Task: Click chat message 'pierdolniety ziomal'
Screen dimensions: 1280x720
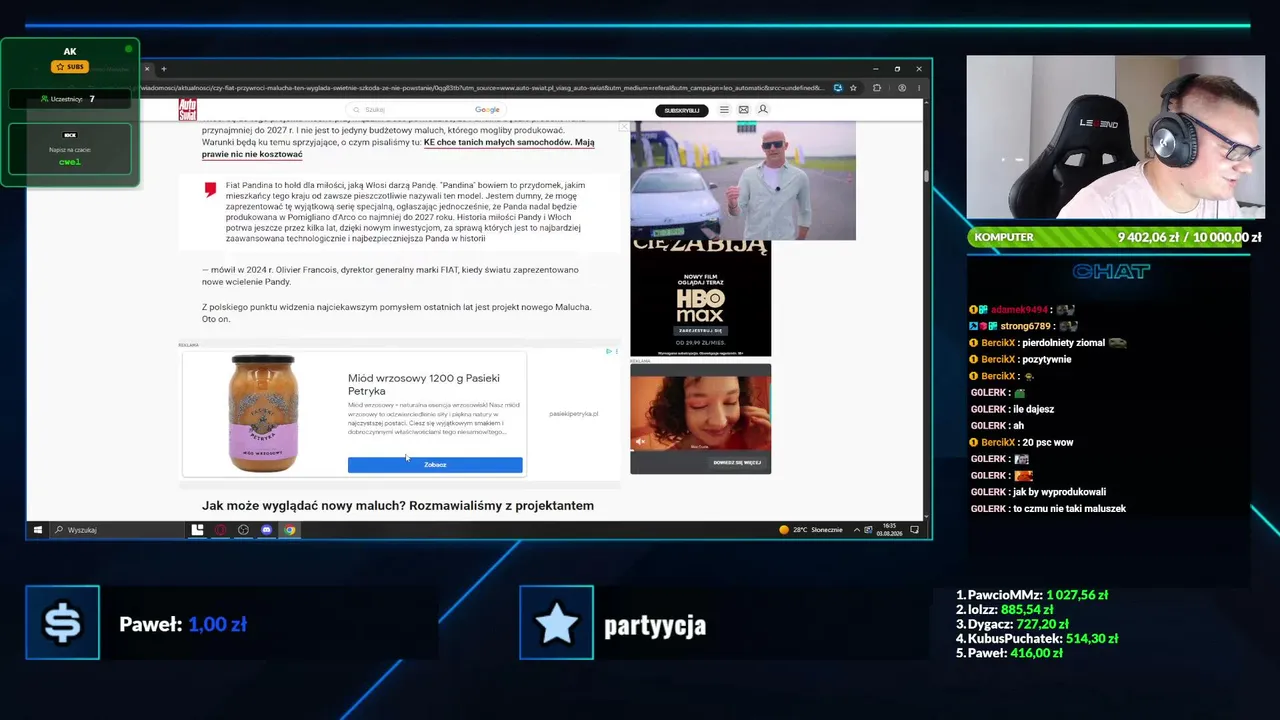Action: coord(1063,343)
